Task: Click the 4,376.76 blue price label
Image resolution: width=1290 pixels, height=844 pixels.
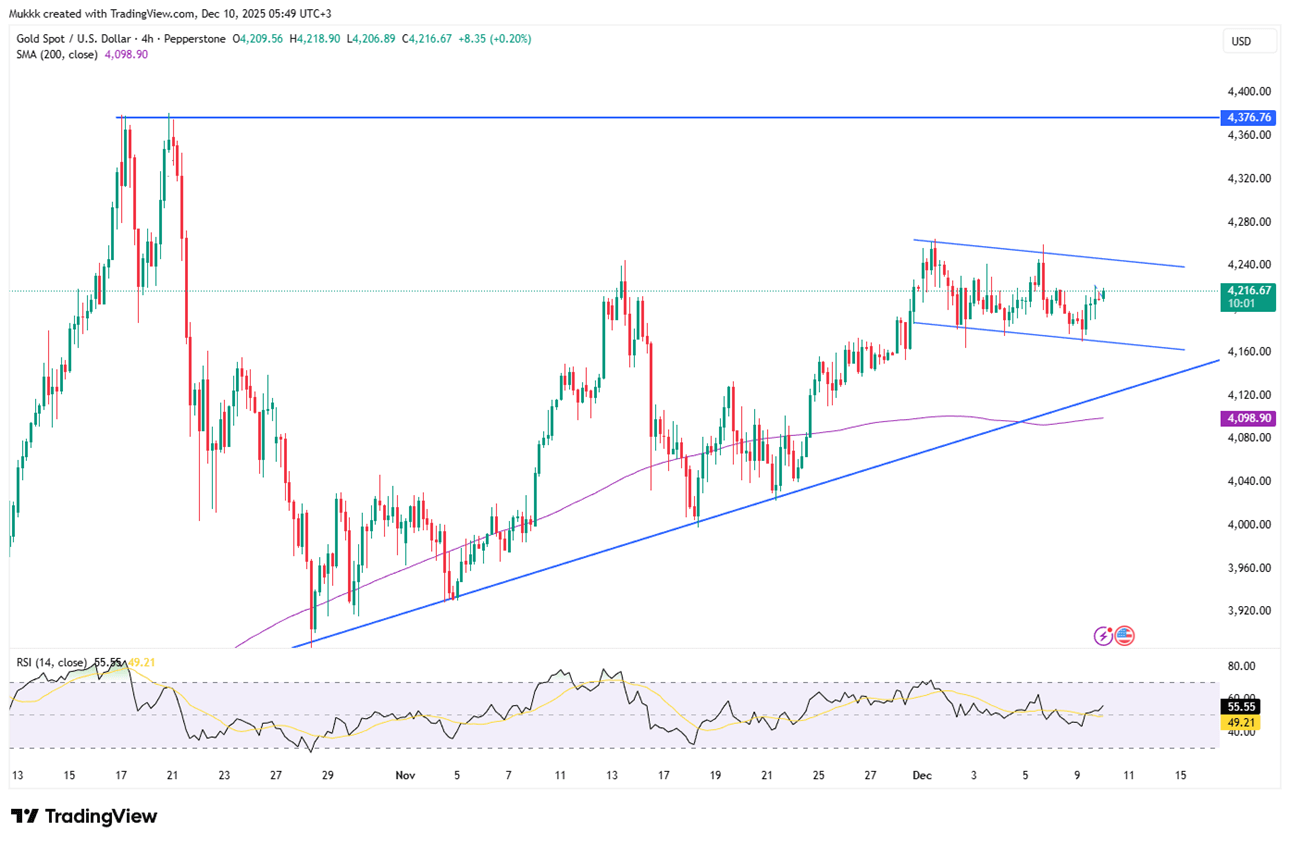Action: tap(1248, 117)
